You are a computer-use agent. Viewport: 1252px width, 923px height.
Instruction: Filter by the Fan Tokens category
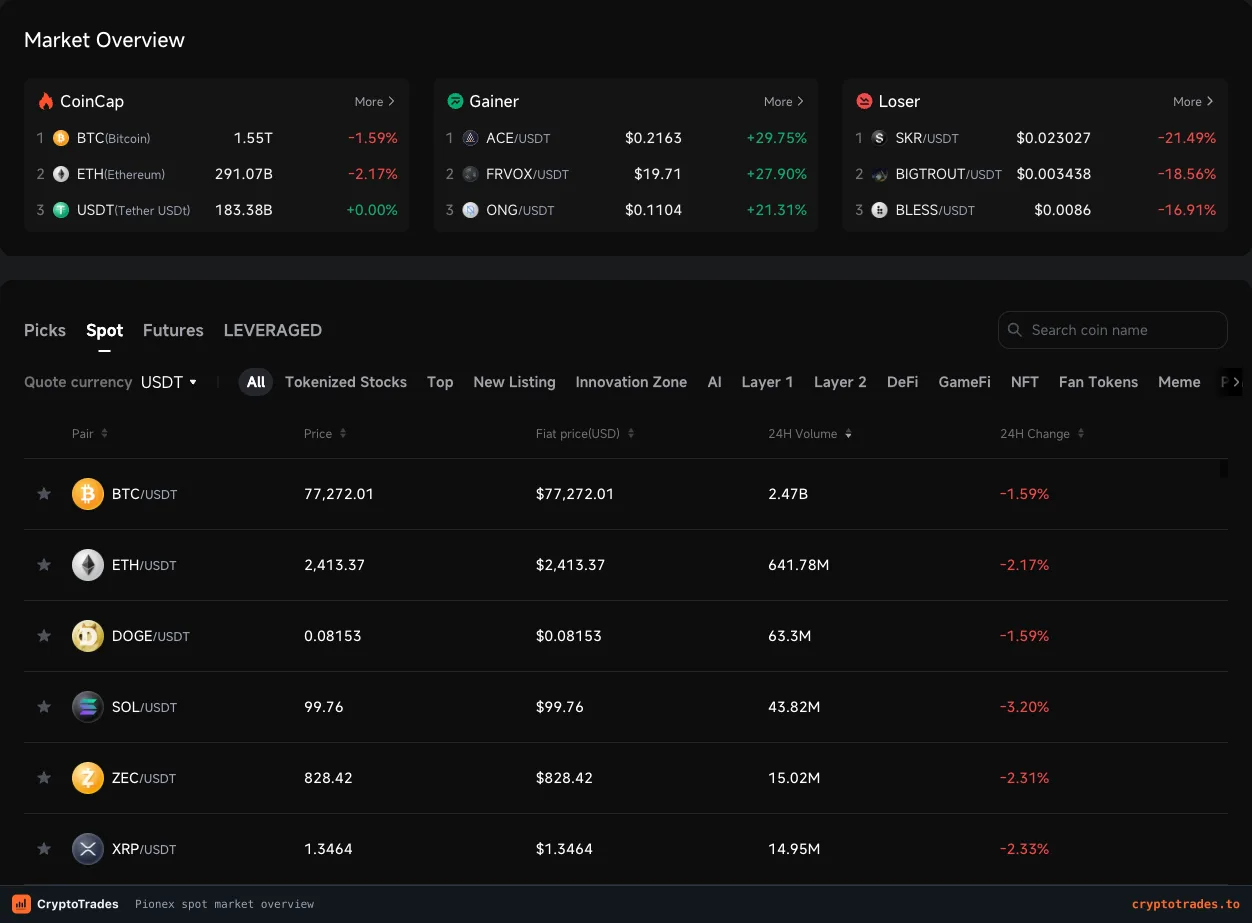tap(1098, 382)
